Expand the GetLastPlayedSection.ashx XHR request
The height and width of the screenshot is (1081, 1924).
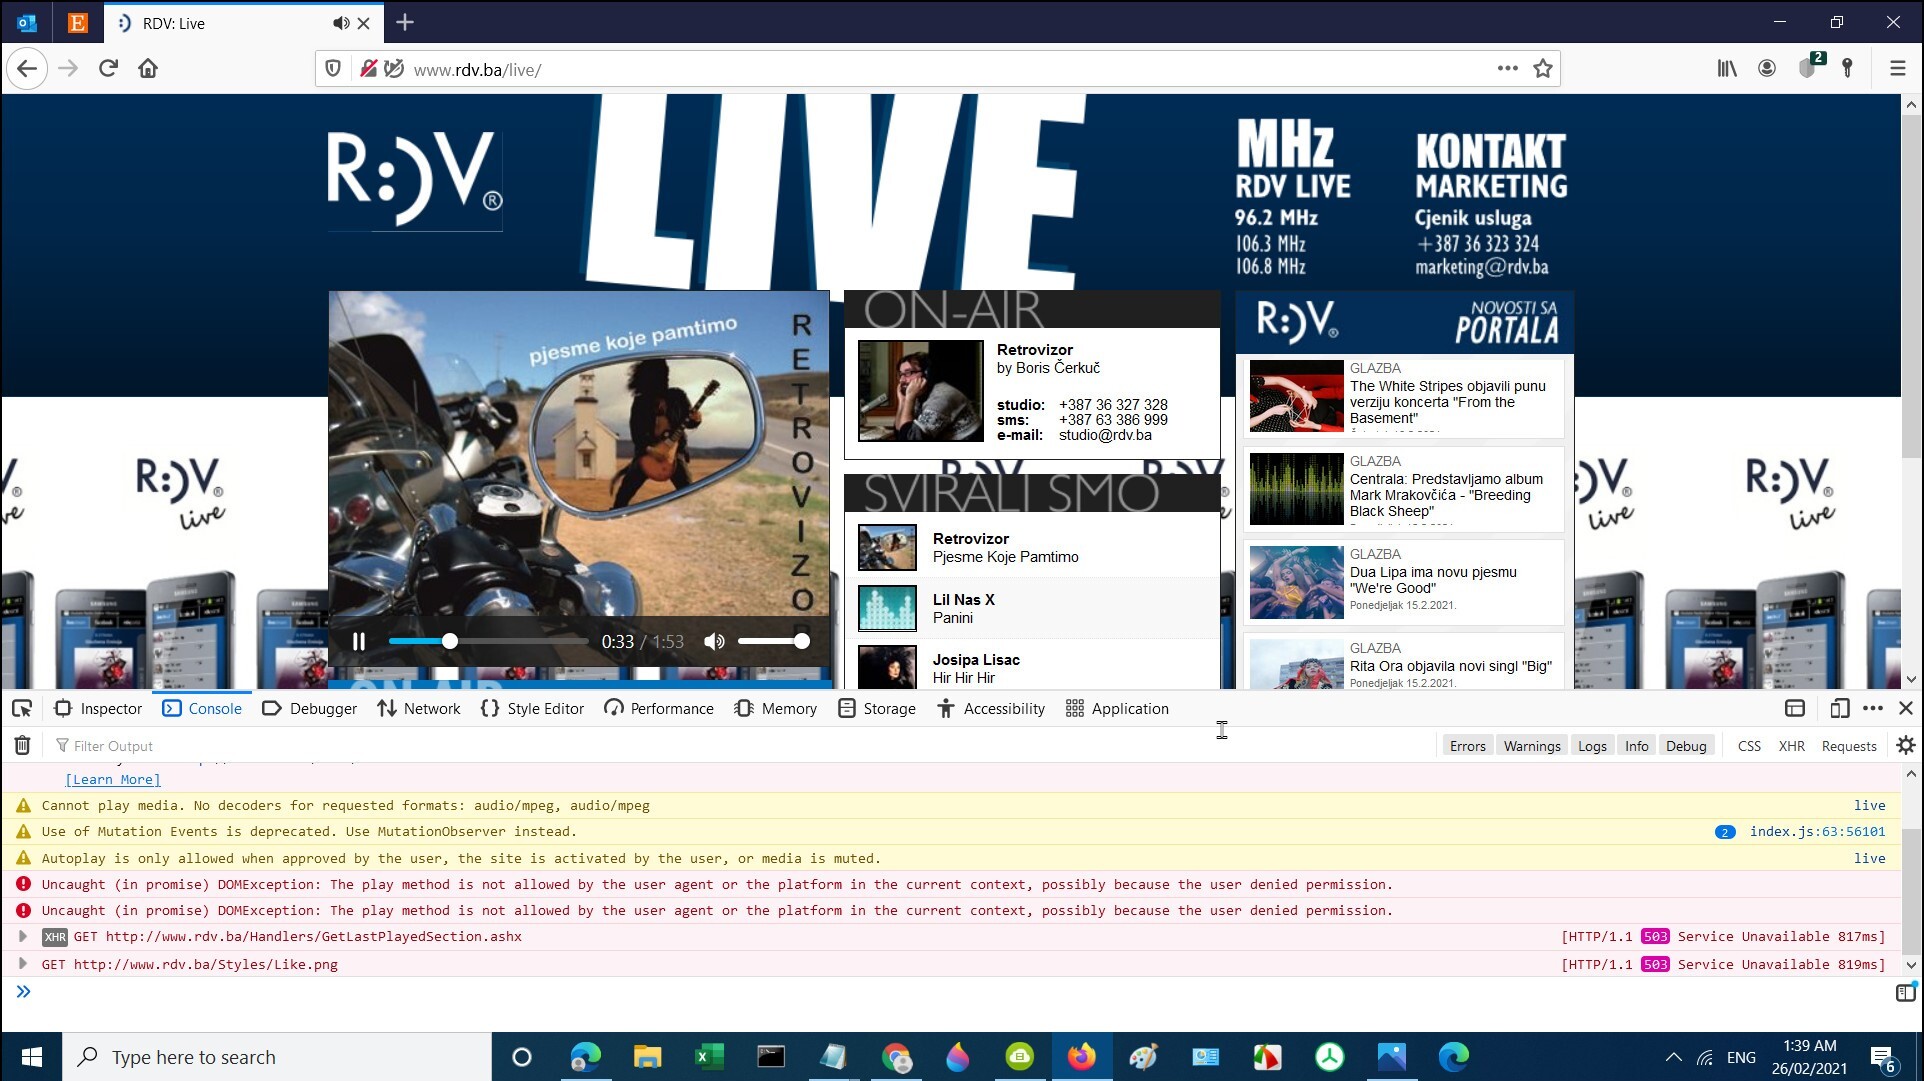[22, 937]
